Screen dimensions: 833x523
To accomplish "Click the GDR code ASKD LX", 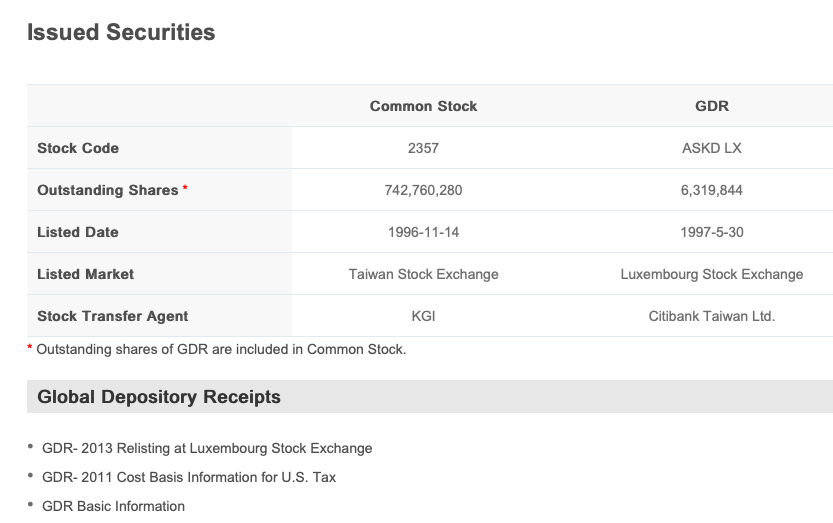I will [x=711, y=148].
